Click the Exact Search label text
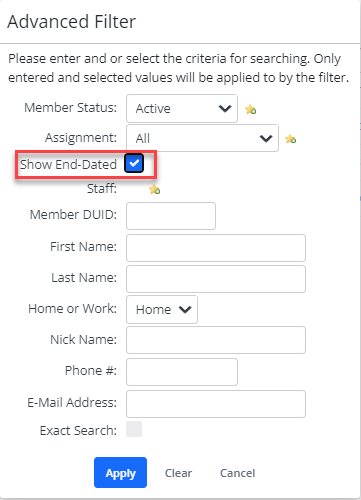 78,430
